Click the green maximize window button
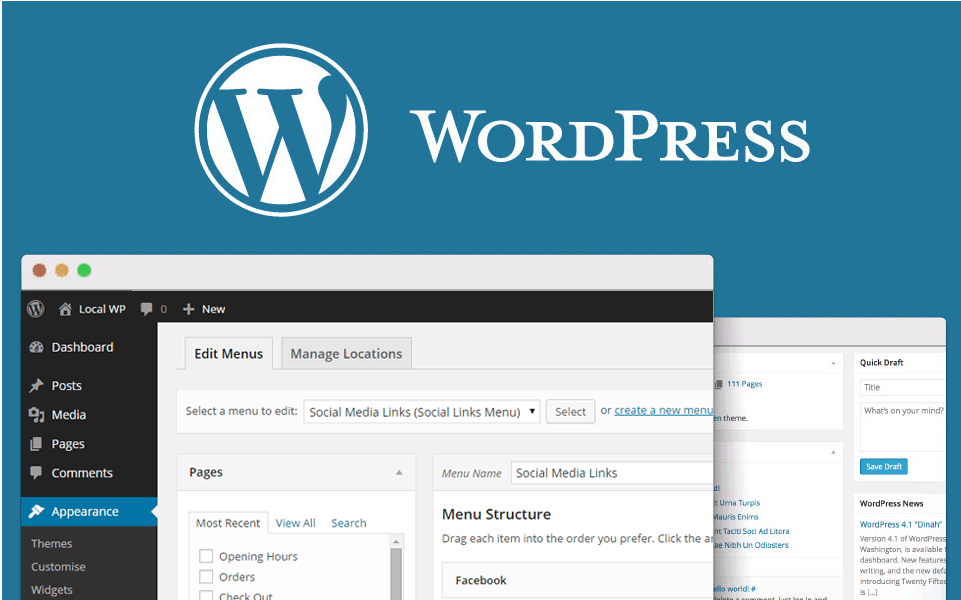The image size is (961, 600). (x=84, y=270)
